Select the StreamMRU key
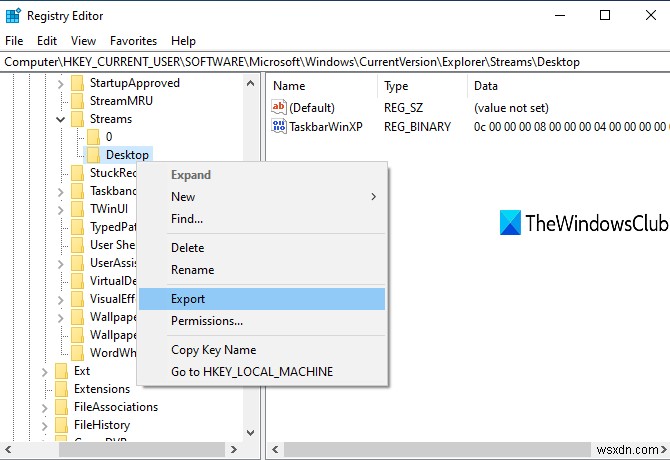This screenshot has width=670, height=460. pyautogui.click(x=121, y=101)
